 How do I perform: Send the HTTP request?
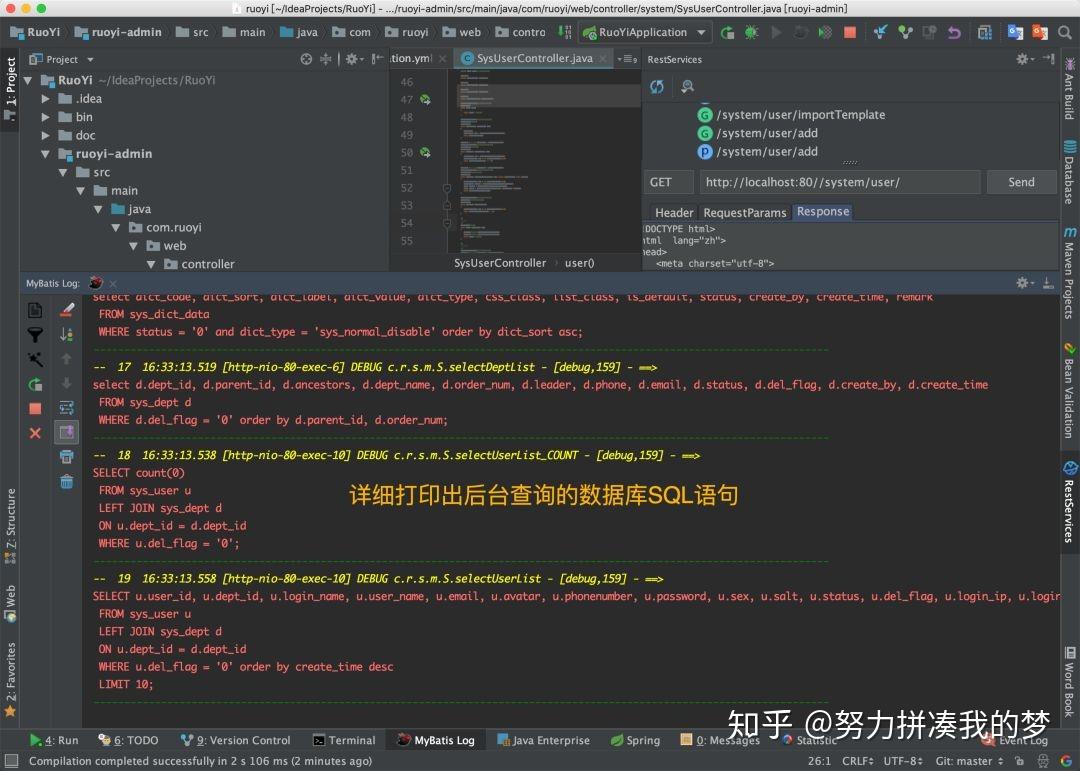point(1021,182)
